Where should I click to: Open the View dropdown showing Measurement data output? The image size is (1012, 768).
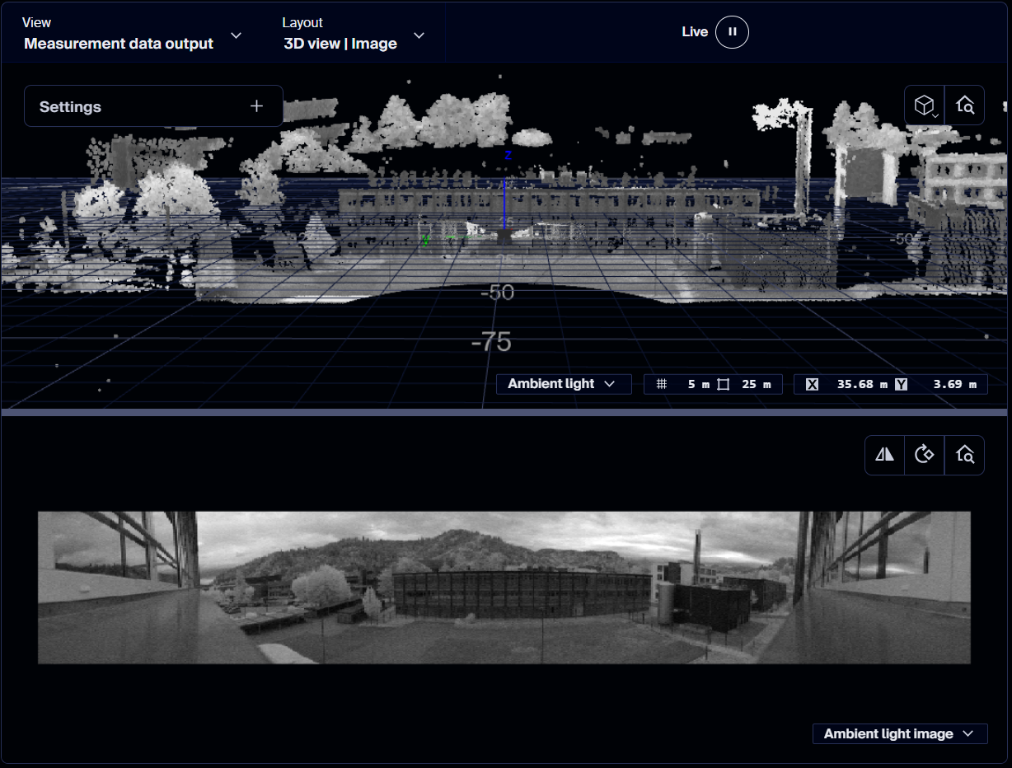tap(131, 34)
